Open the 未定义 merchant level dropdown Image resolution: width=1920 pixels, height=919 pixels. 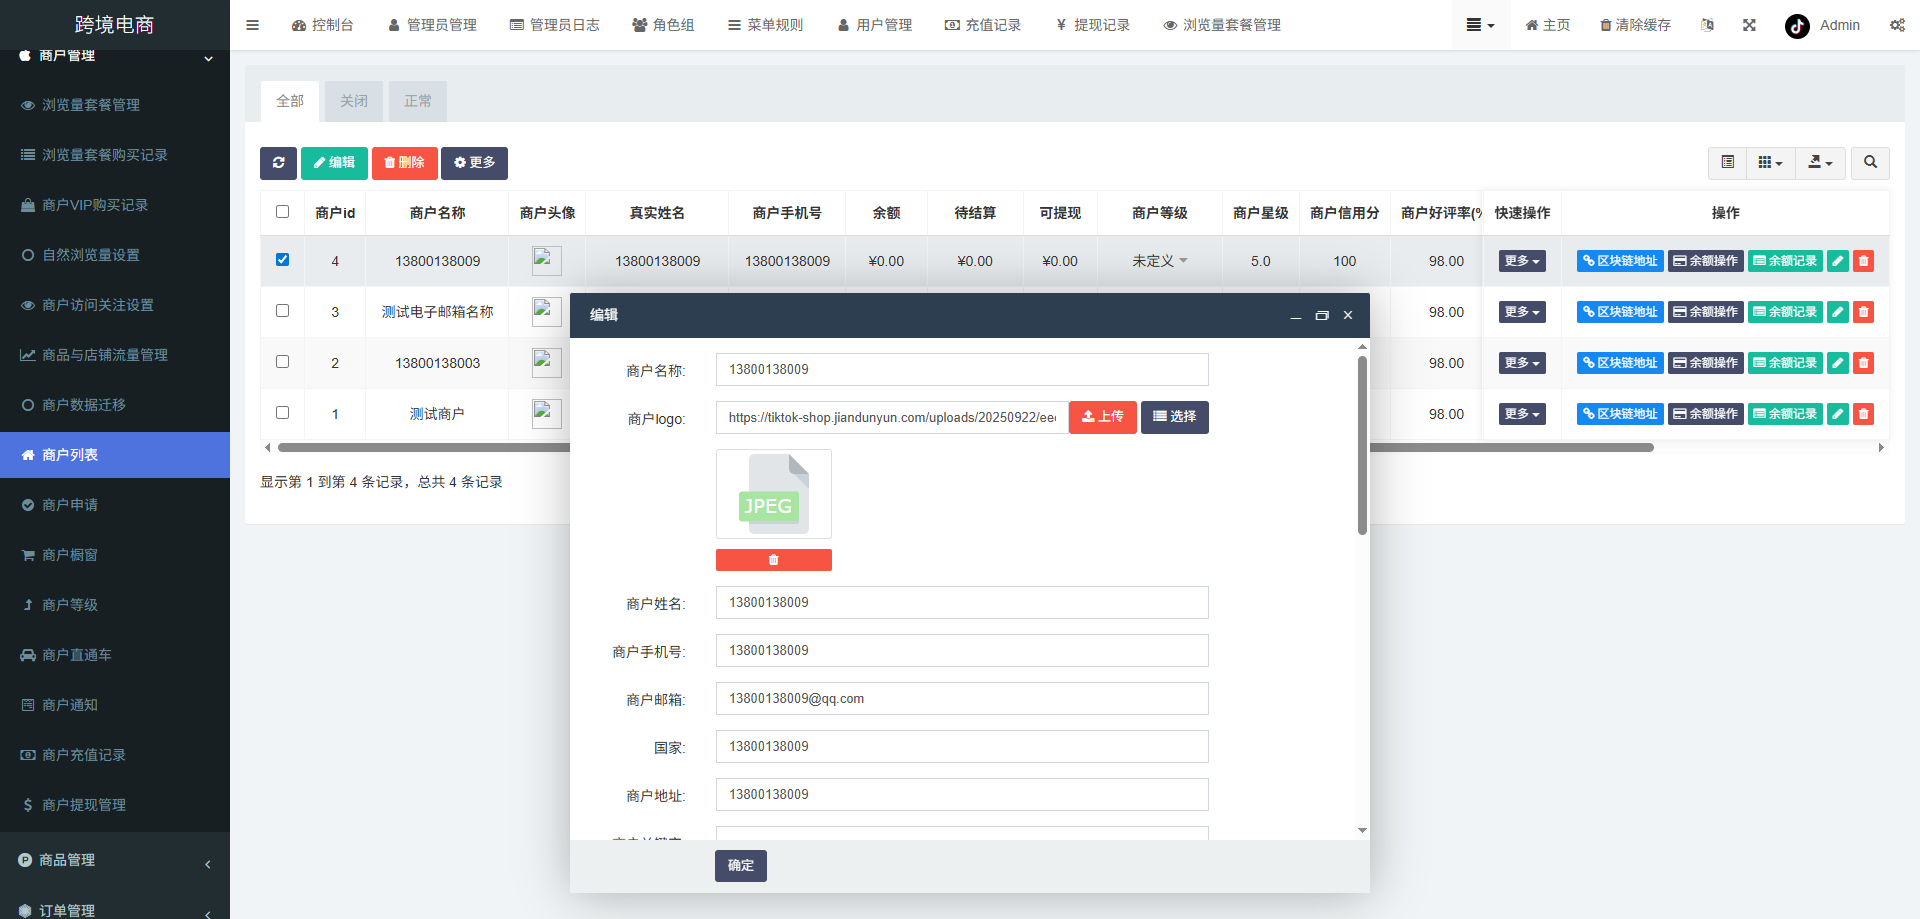pos(1158,260)
